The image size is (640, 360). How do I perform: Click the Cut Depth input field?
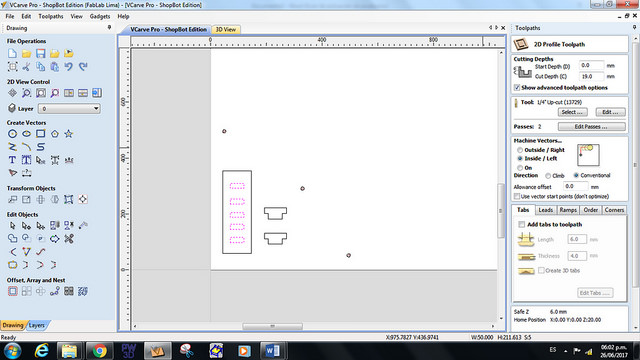coord(591,76)
